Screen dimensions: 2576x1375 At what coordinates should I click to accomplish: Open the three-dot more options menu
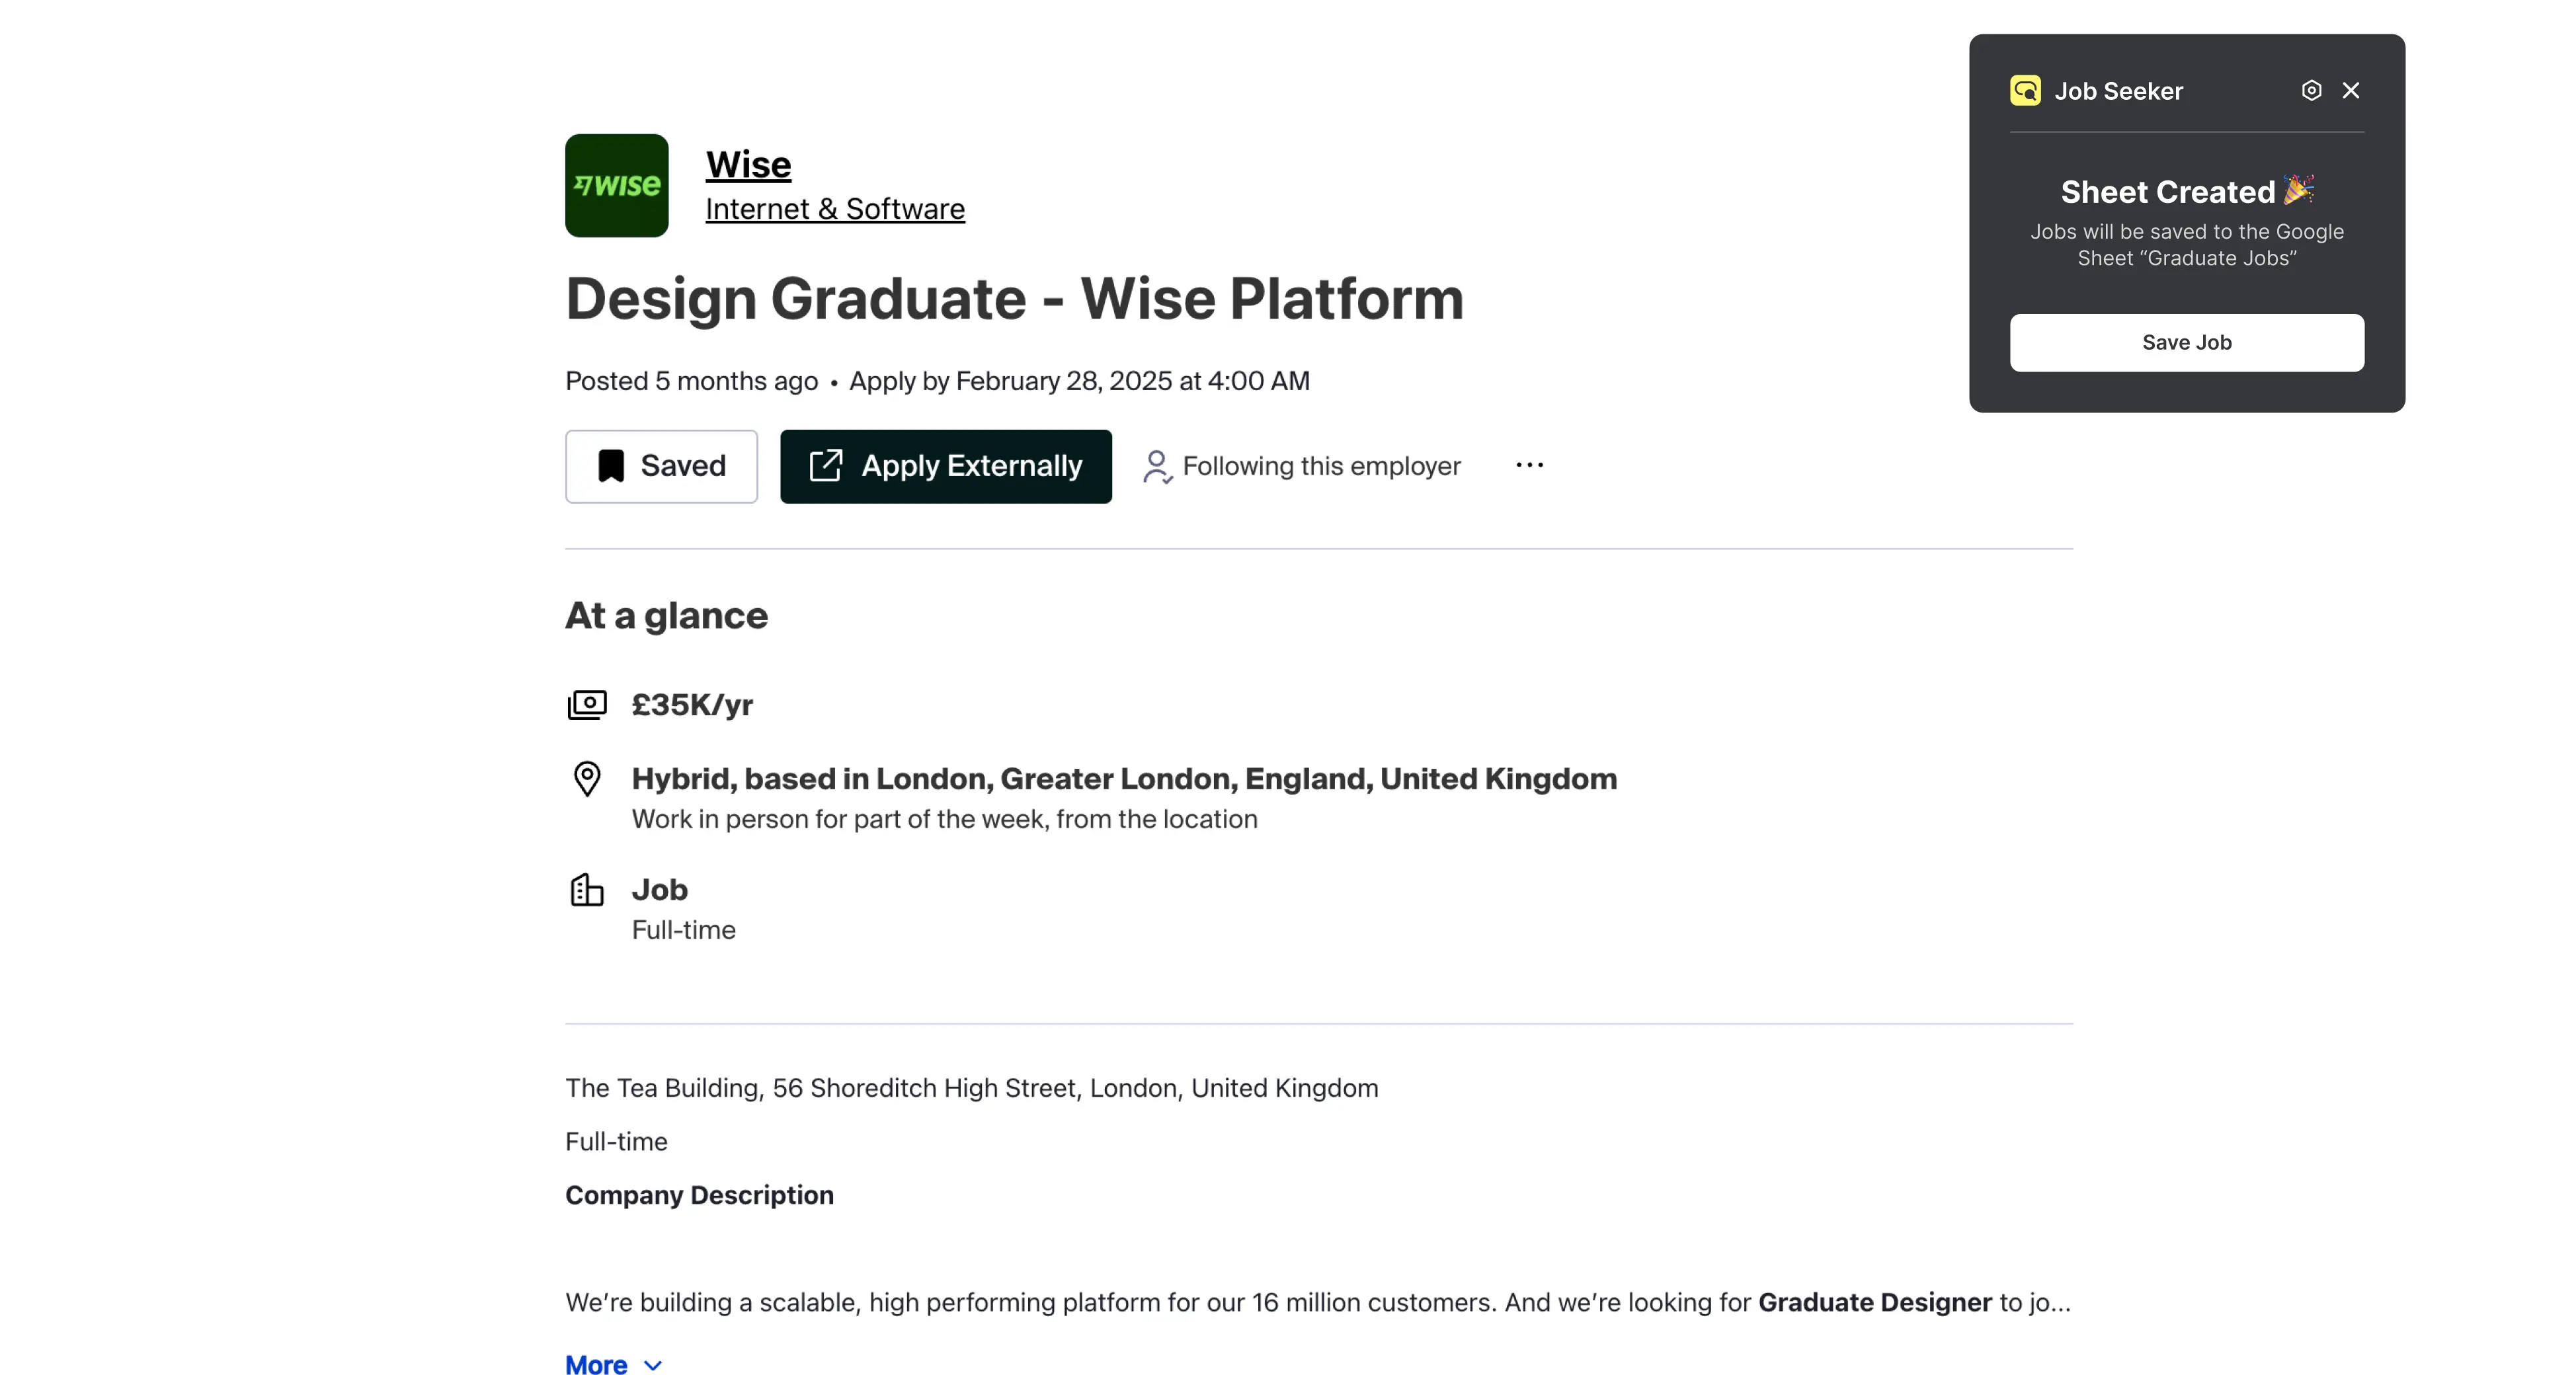pos(1529,465)
